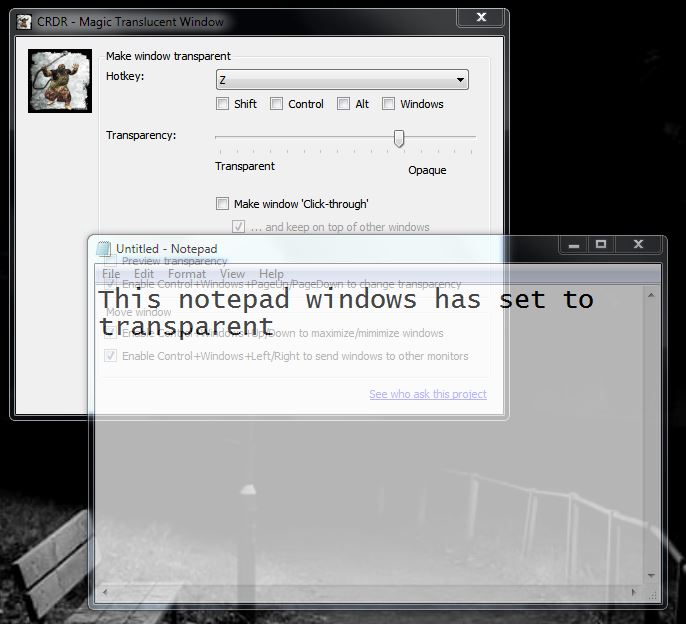Open Notepad Format menu
Image resolution: width=686 pixels, height=624 pixels.
click(187, 274)
